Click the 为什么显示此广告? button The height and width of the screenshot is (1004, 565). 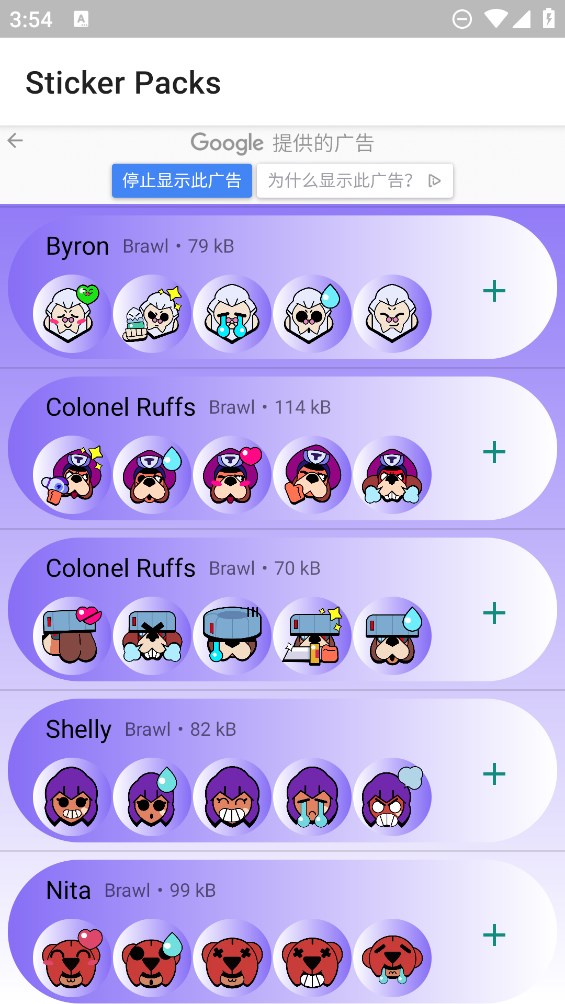coord(355,181)
